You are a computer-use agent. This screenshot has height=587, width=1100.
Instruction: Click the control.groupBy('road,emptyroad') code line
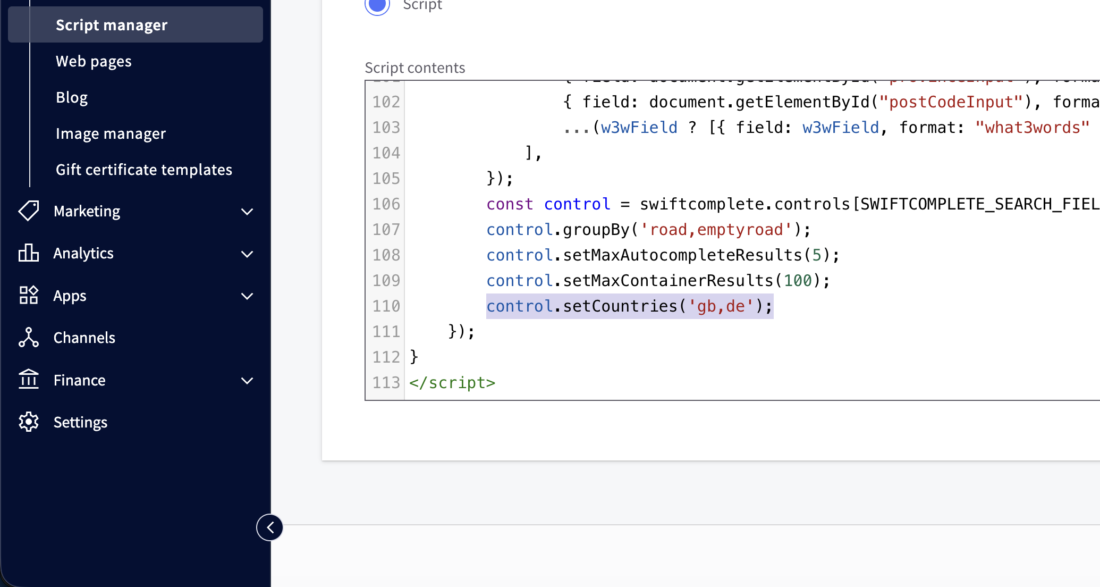648,230
